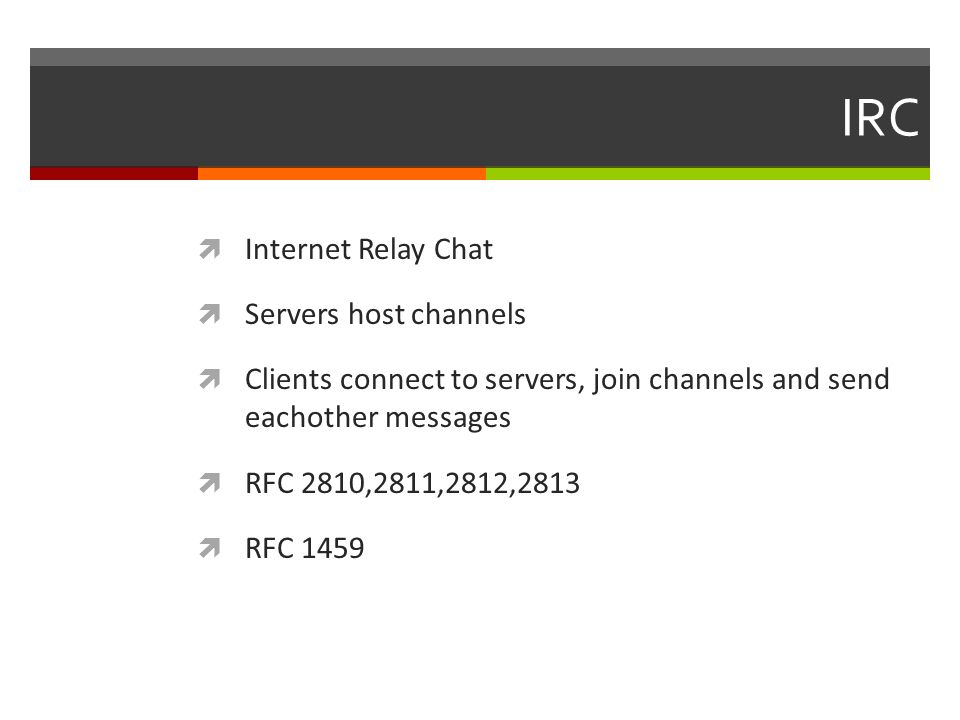Click the light gray strip above the title
This screenshot has height=720, width=960.
click(x=480, y=57)
